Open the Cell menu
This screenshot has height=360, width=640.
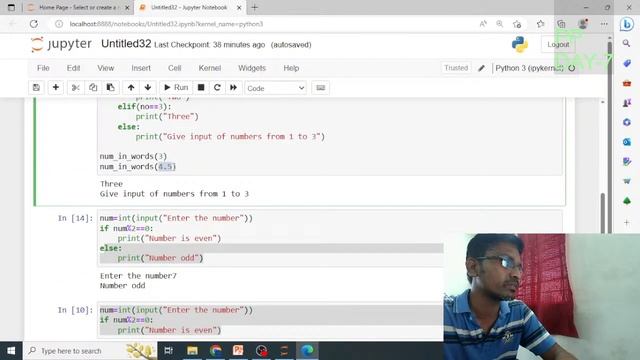pos(174,68)
